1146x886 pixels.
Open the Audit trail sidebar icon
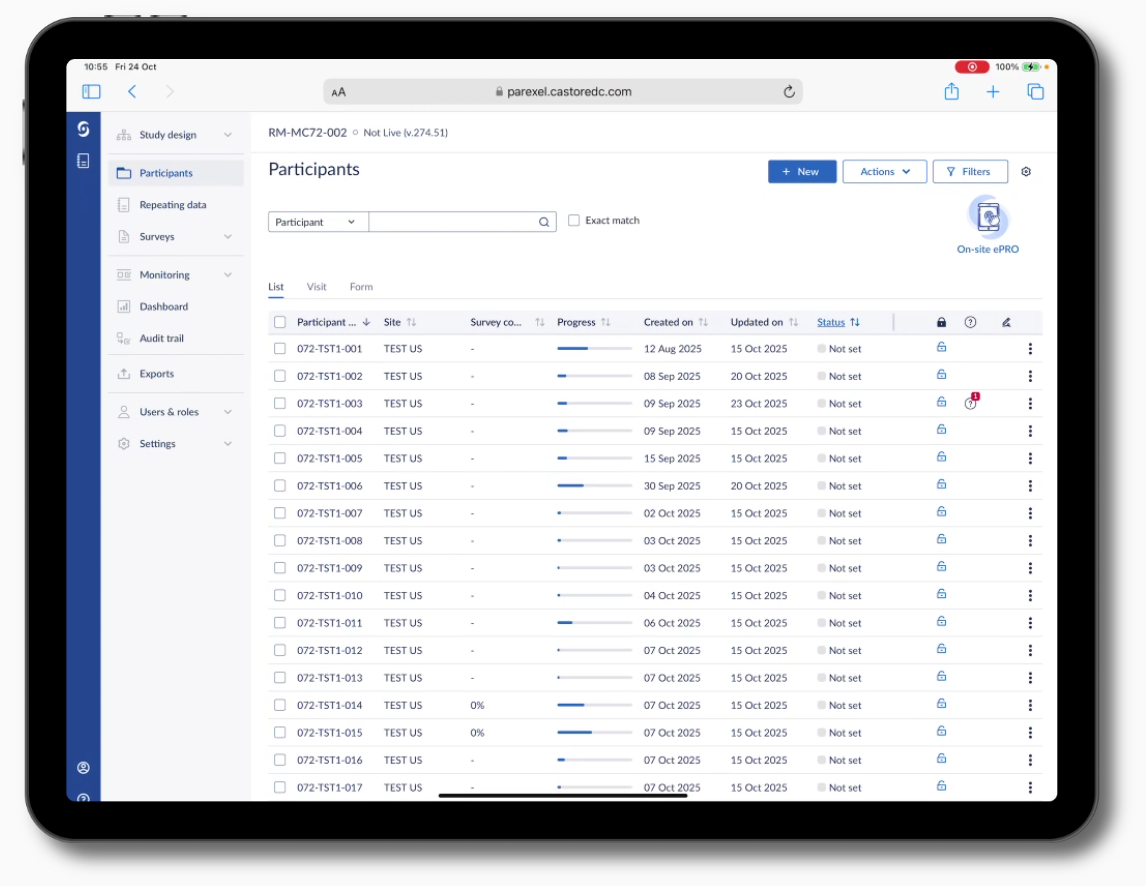click(124, 338)
